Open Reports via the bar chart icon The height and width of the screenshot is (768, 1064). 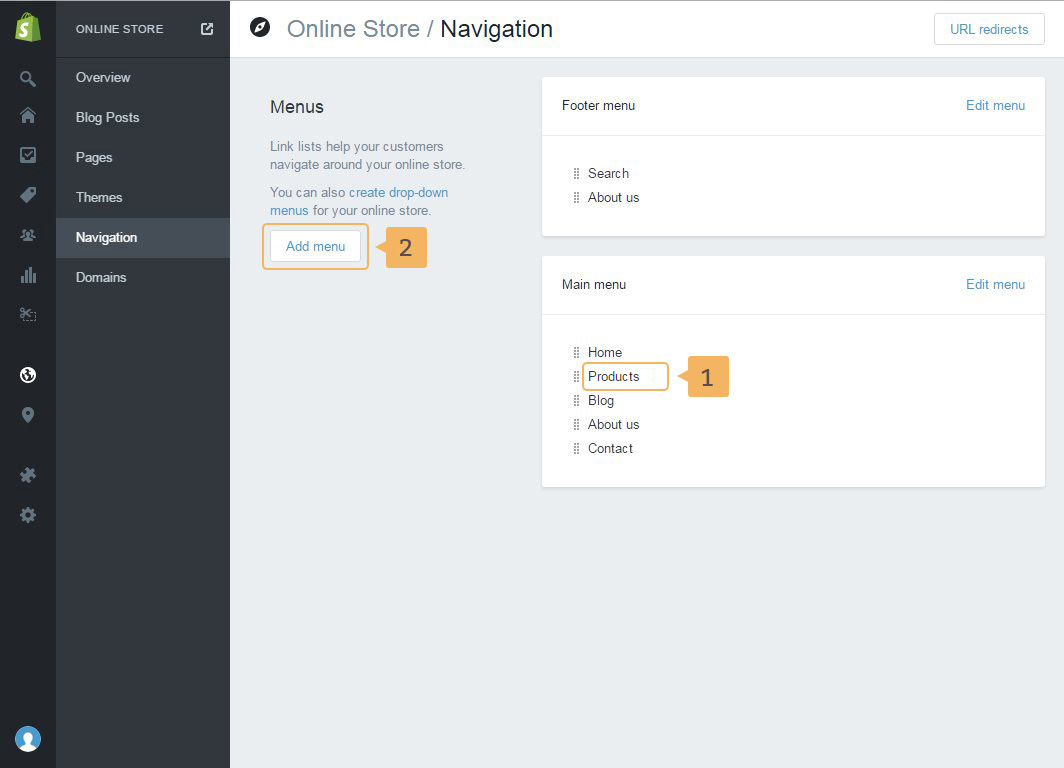(28, 275)
